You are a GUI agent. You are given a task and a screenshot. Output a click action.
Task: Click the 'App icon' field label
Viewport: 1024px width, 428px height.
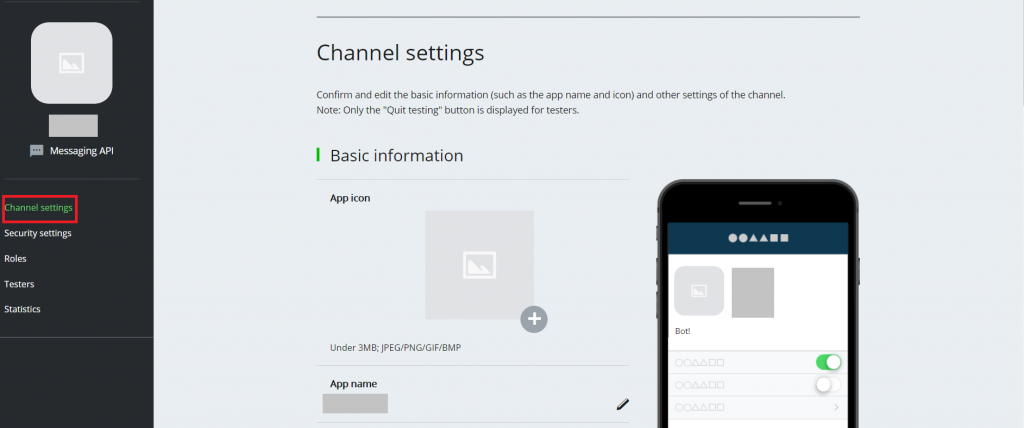[350, 198]
